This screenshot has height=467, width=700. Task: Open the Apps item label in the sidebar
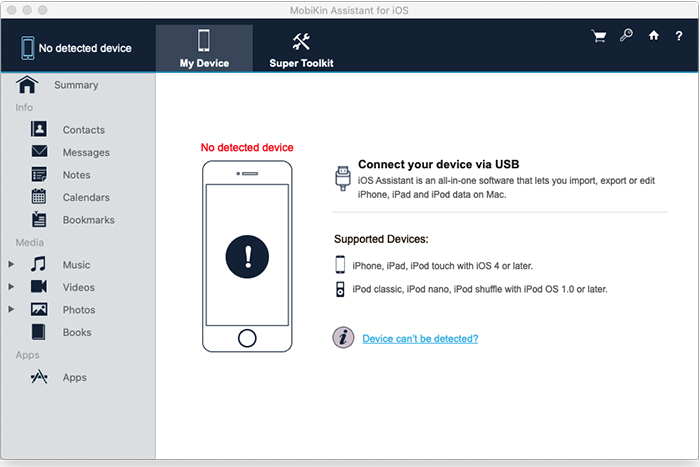click(75, 378)
